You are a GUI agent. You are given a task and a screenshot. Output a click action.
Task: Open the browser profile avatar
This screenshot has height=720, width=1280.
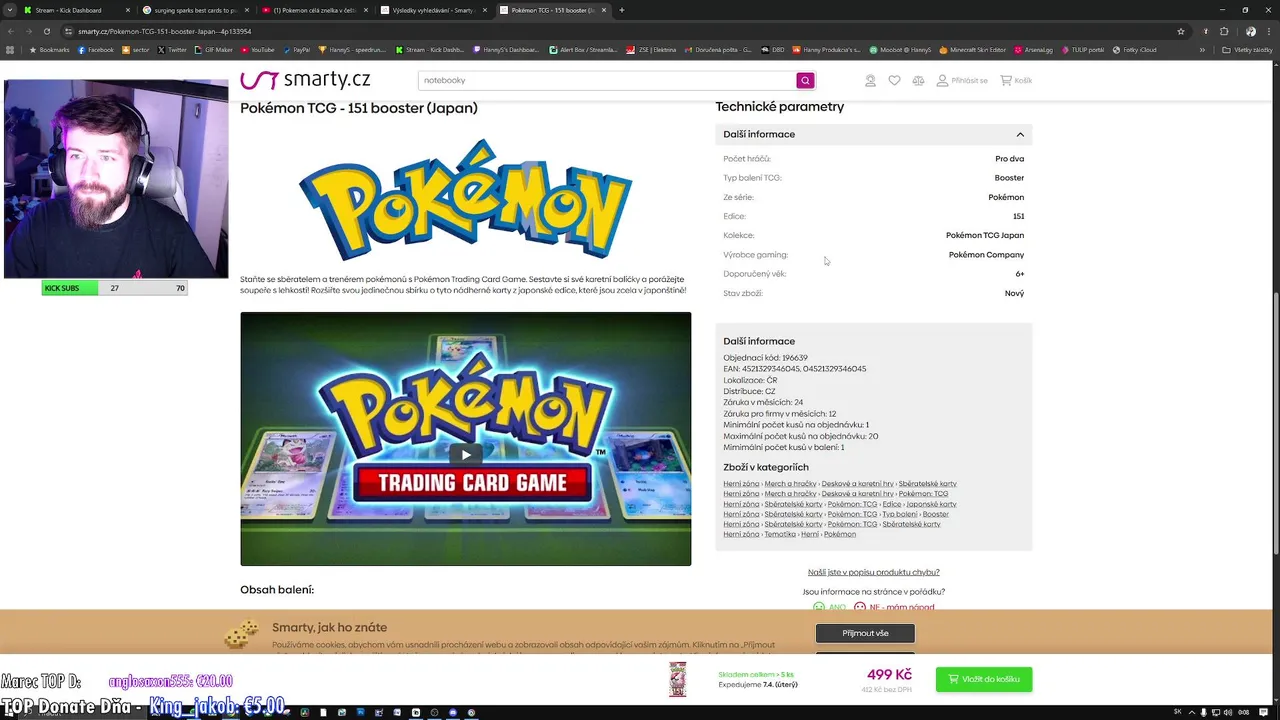click(1251, 31)
